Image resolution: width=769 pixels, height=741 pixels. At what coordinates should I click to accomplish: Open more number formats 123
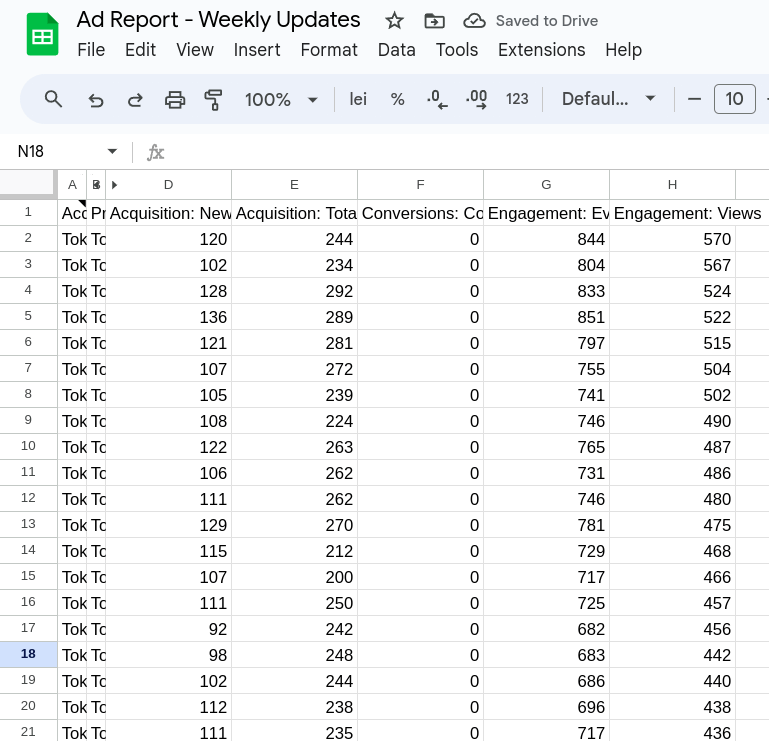point(517,100)
